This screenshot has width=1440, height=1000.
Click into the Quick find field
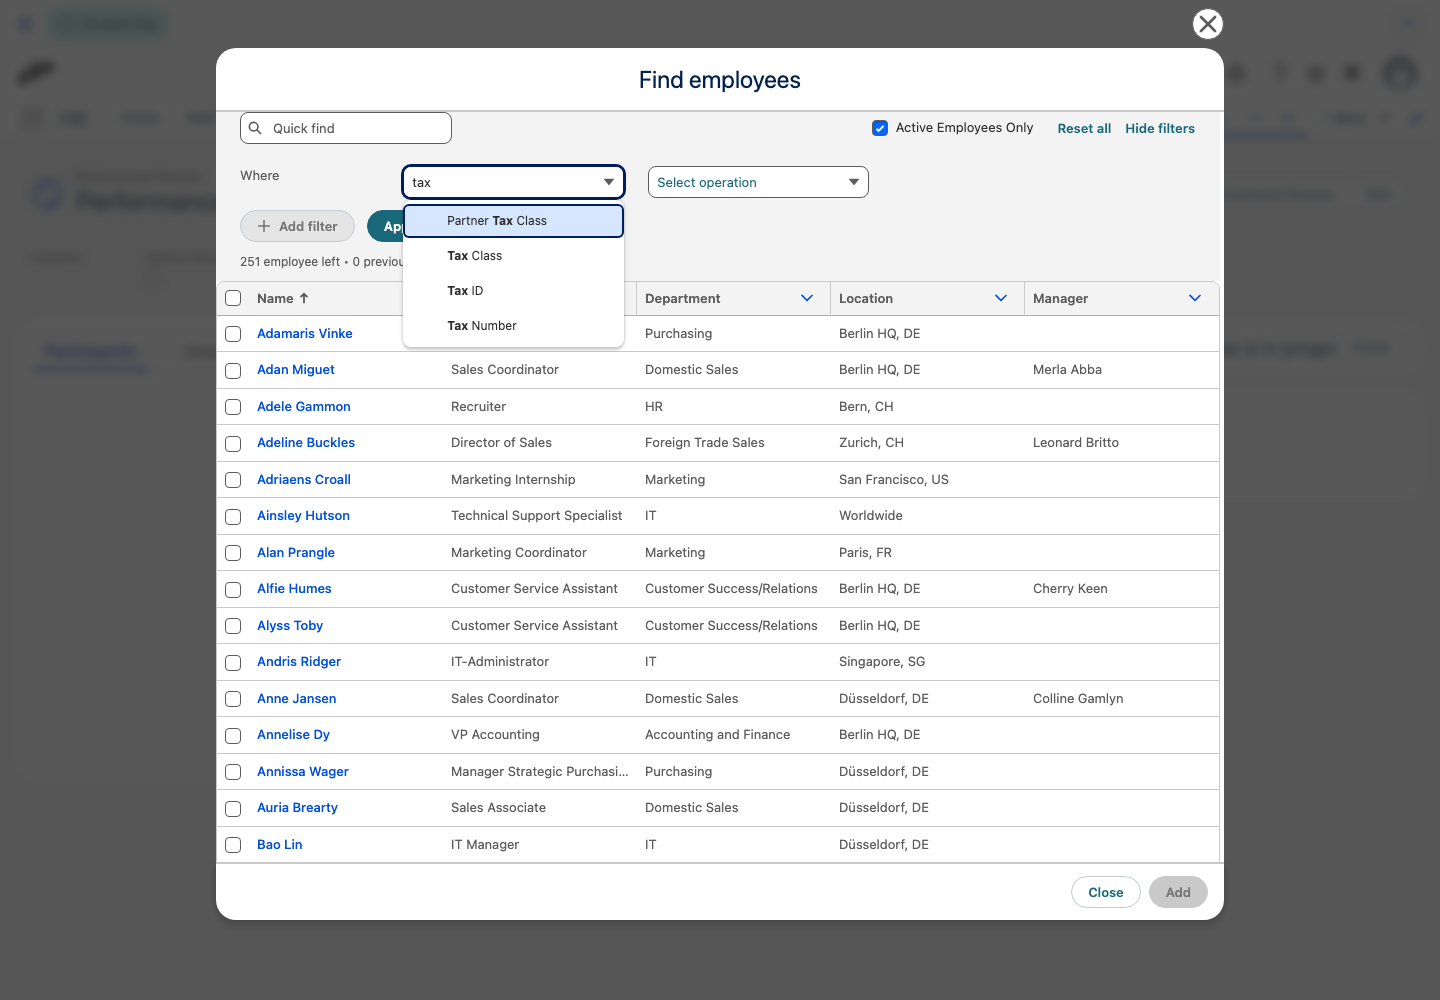coord(346,128)
